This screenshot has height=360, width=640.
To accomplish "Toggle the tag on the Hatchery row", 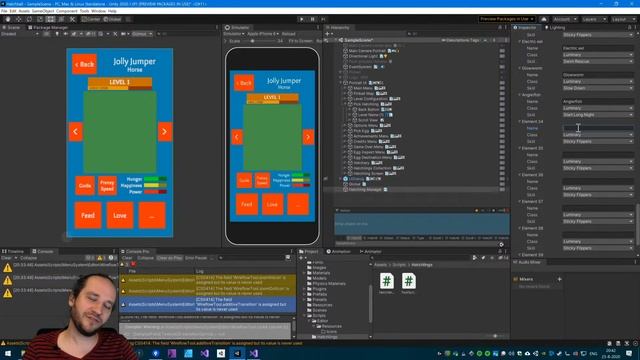I will tap(502, 163).
